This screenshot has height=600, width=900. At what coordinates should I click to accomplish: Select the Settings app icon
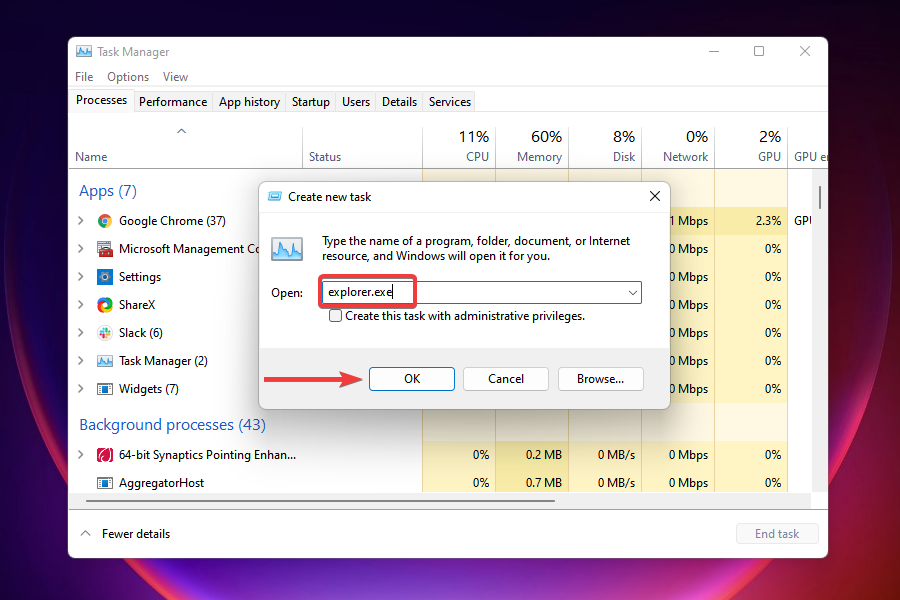pyautogui.click(x=104, y=277)
